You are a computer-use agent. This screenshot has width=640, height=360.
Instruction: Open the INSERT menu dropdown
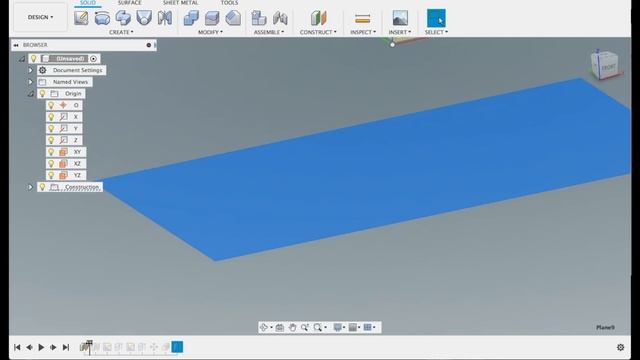tap(400, 32)
